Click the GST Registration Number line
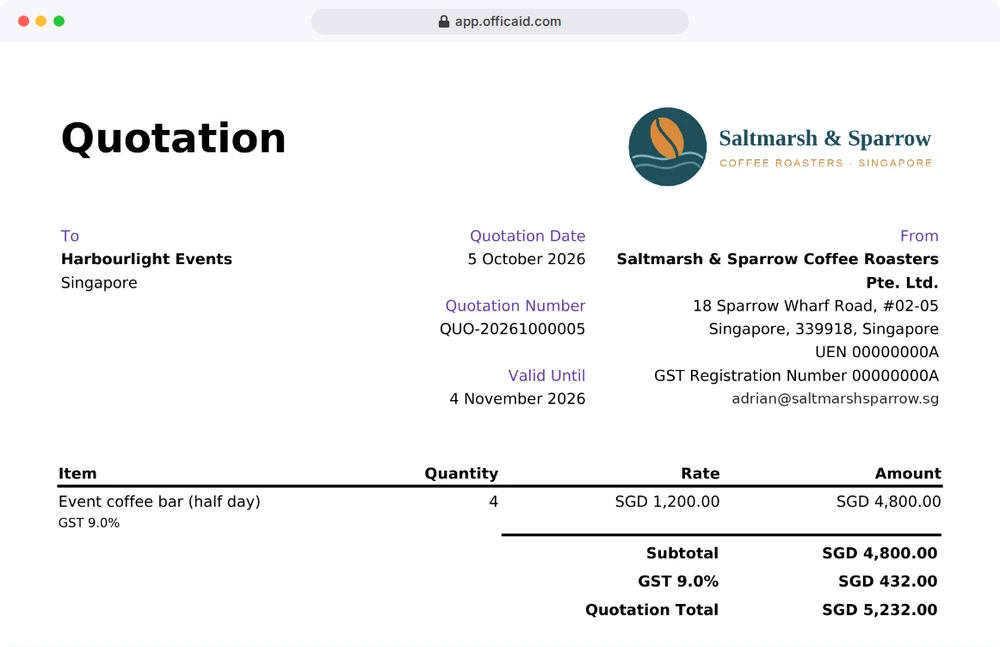Image resolution: width=1000 pixels, height=647 pixels. tap(797, 376)
